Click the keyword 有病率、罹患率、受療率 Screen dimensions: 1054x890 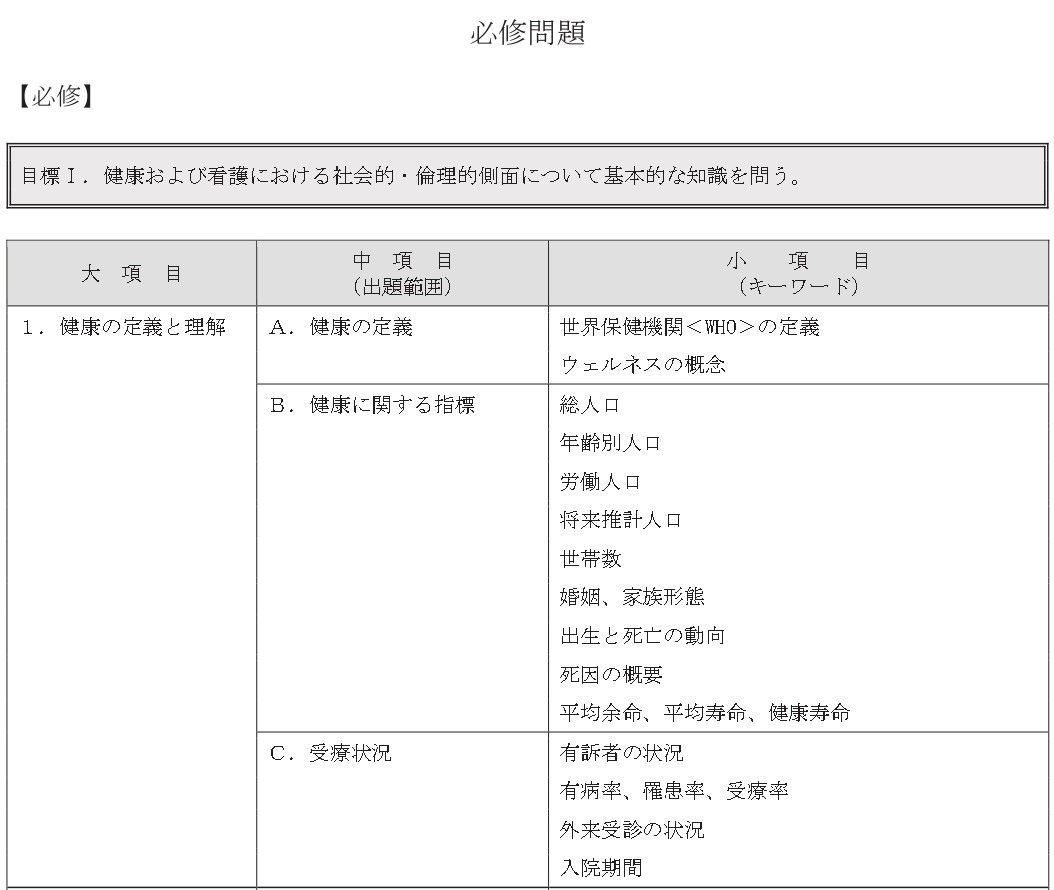pos(674,791)
